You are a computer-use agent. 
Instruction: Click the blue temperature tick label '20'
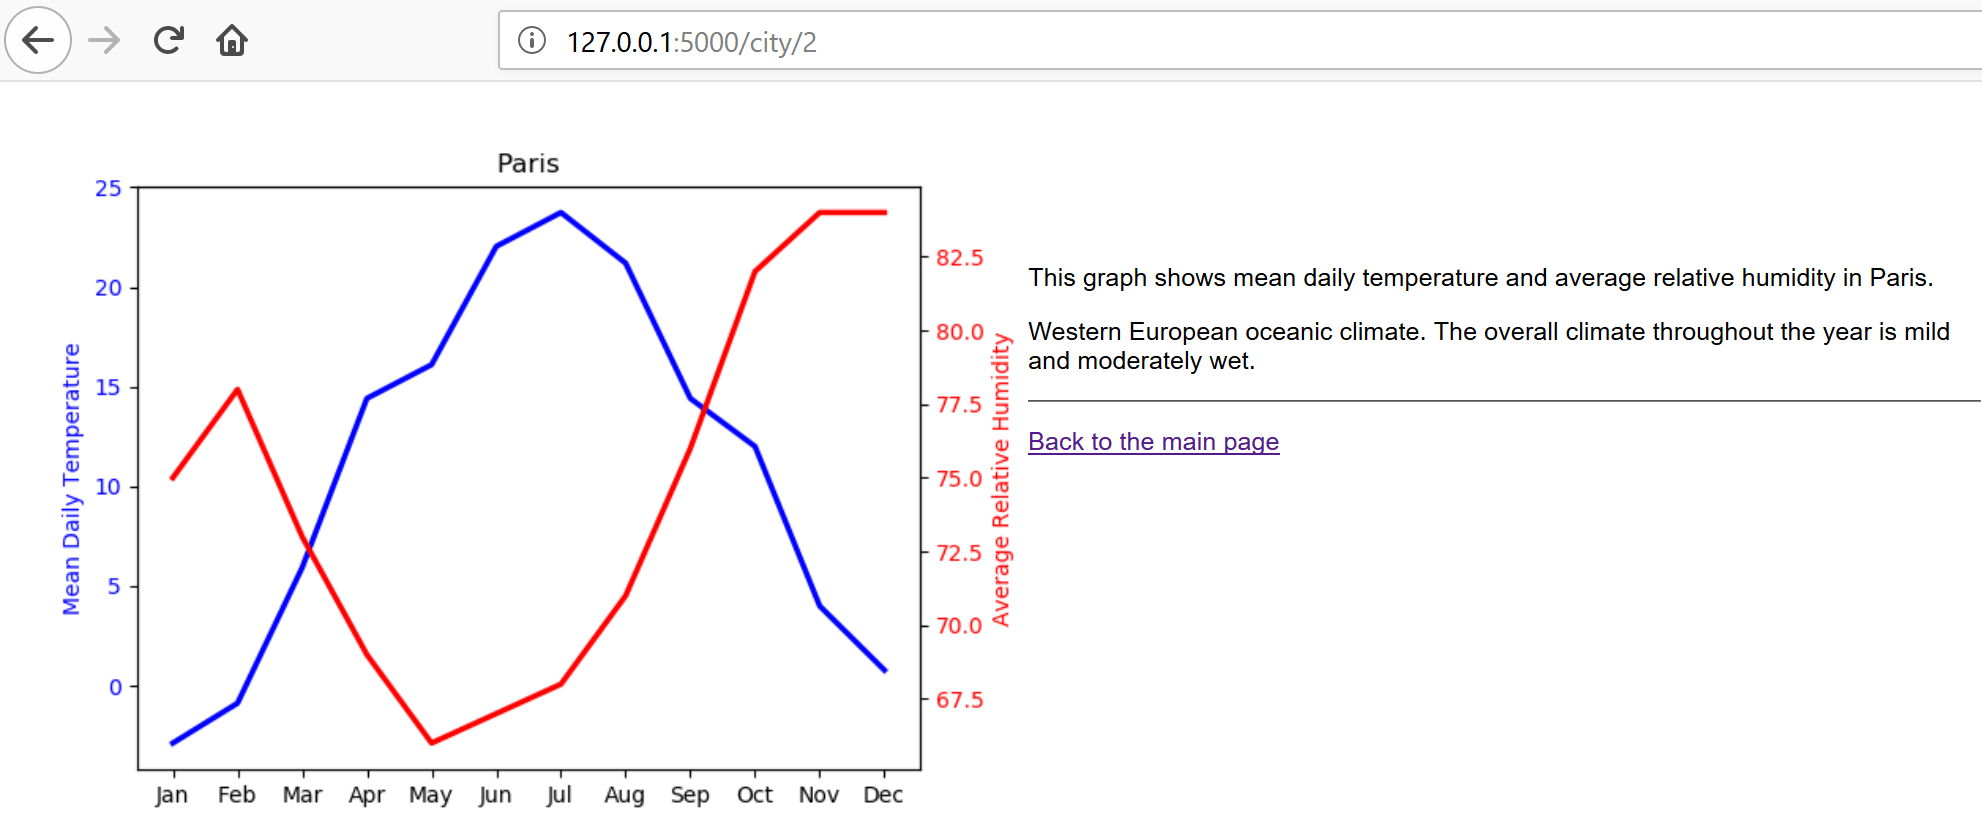[x=108, y=288]
